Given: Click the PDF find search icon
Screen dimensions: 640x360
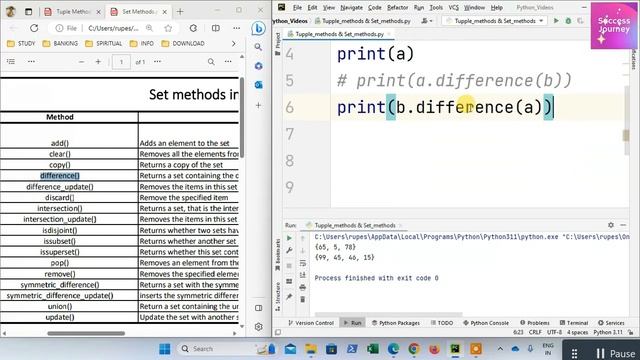Looking at the screenshot, I should (x=211, y=62).
